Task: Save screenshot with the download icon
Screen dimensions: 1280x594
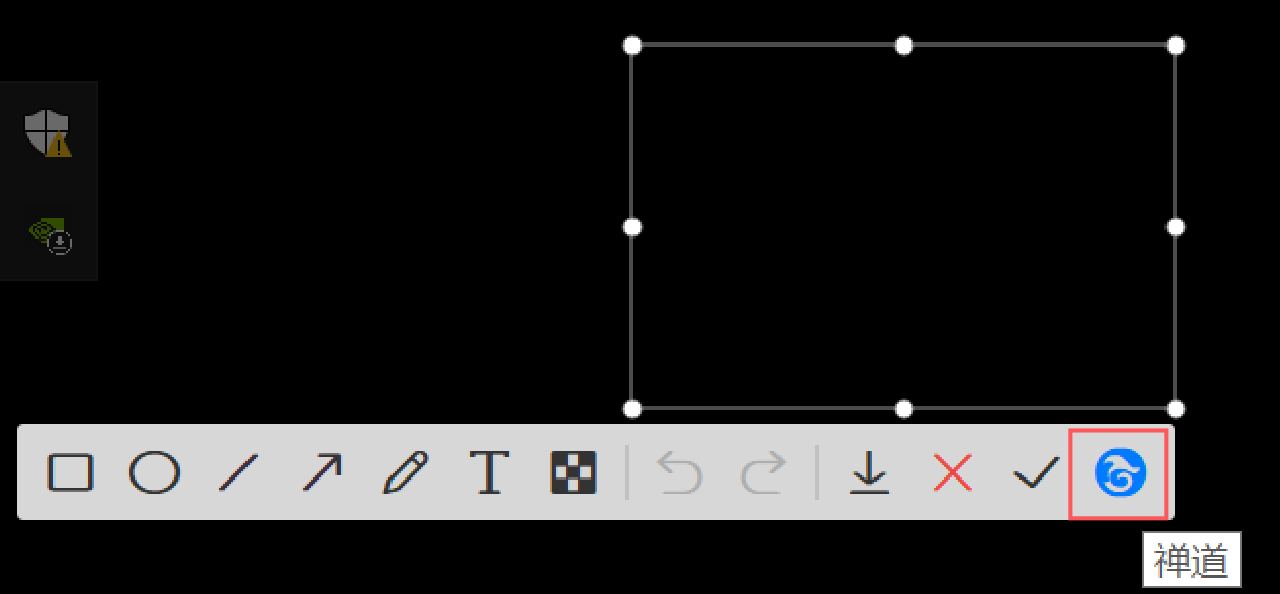Action: point(870,472)
